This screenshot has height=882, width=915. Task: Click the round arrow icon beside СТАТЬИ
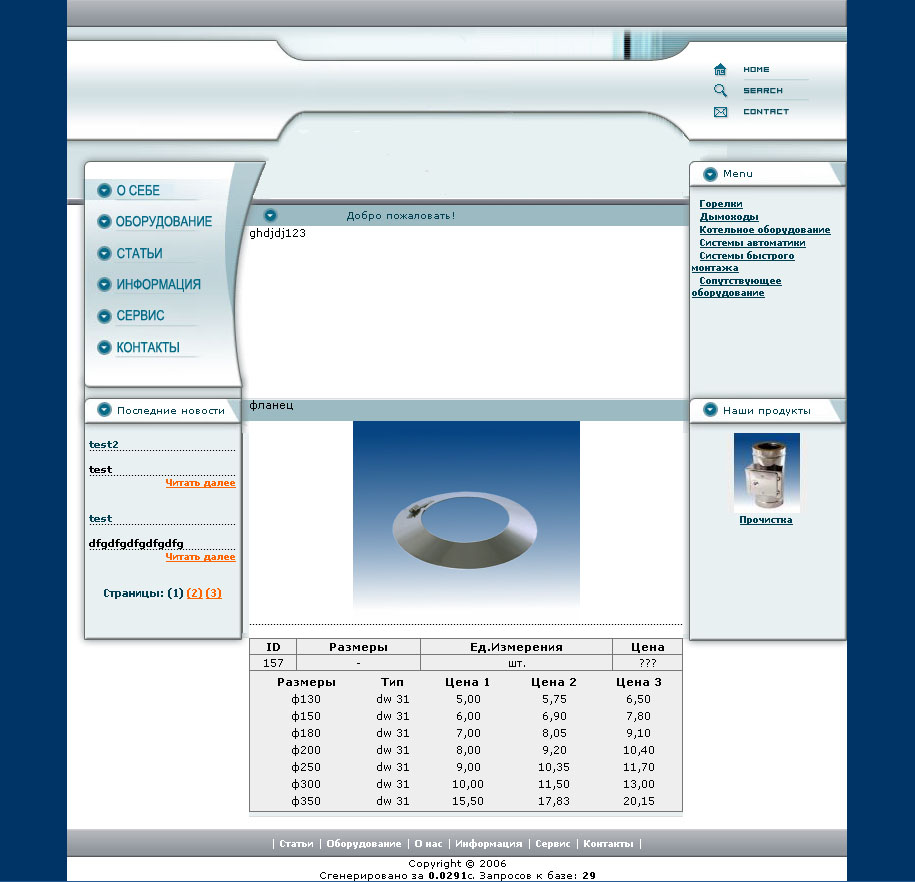104,253
